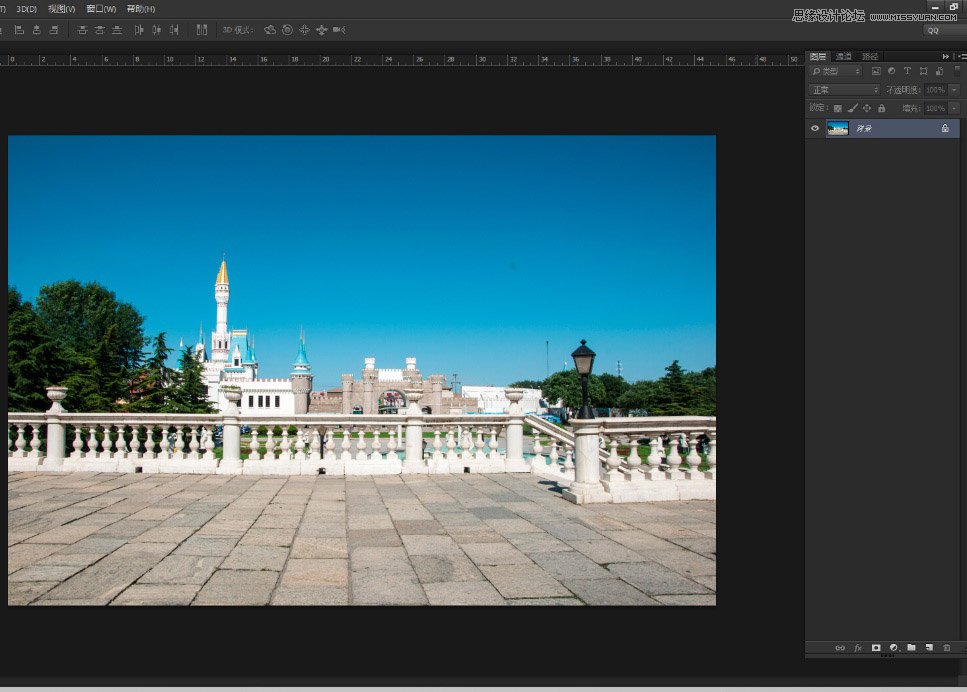
Task: Open the layer filter type dropdown
Action: click(835, 71)
